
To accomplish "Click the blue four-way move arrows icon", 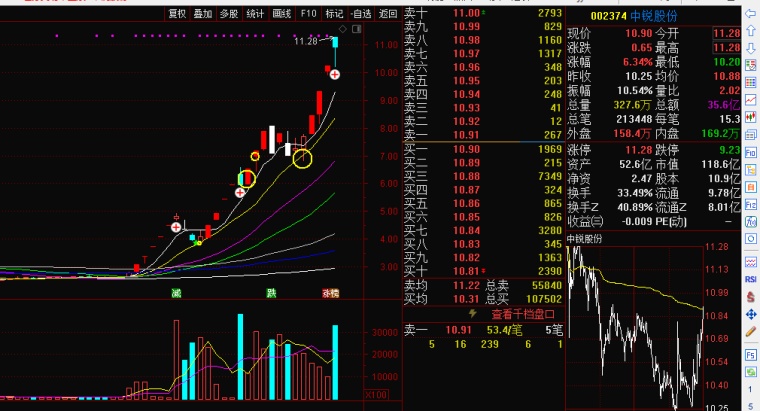I will point(750,315).
